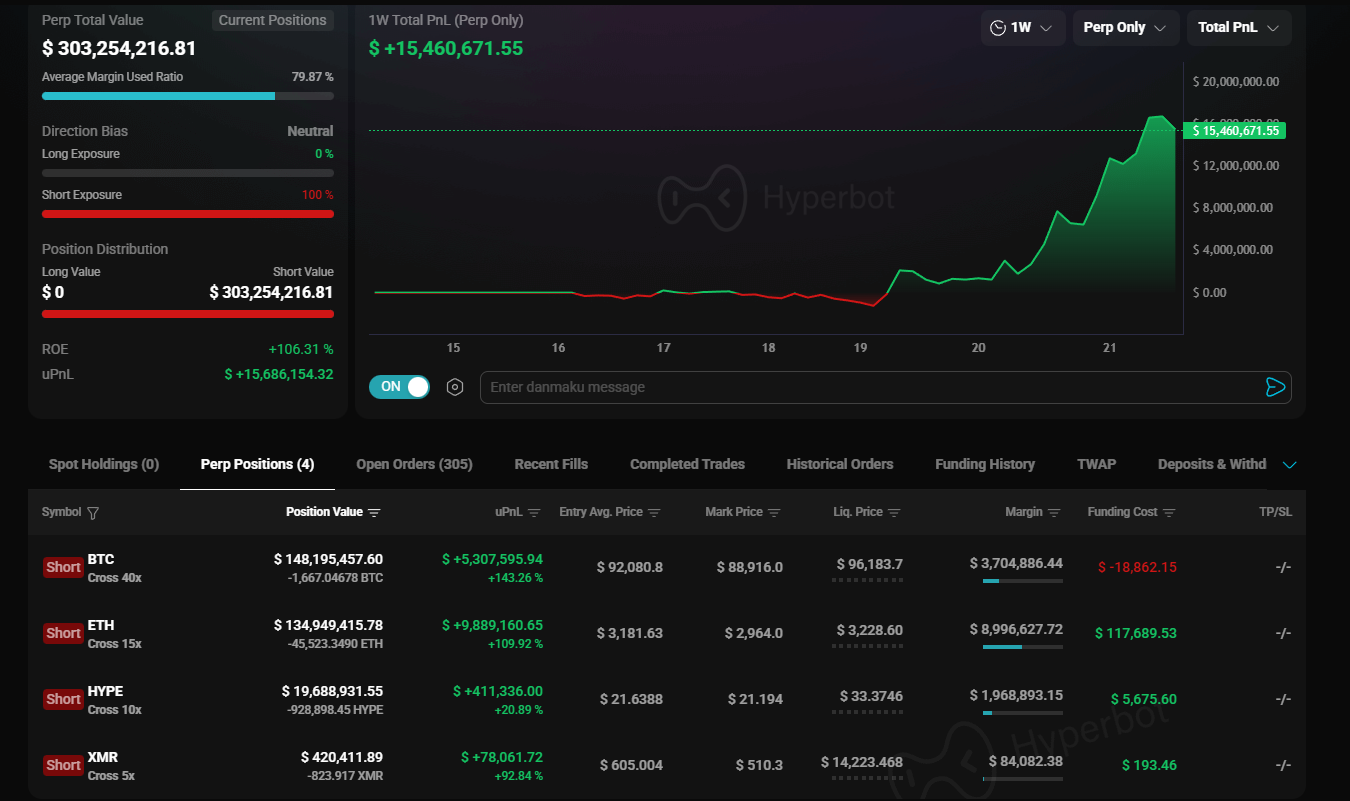The height and width of the screenshot is (801, 1350).
Task: Click the Mark Price sort icon
Action: [x=774, y=513]
